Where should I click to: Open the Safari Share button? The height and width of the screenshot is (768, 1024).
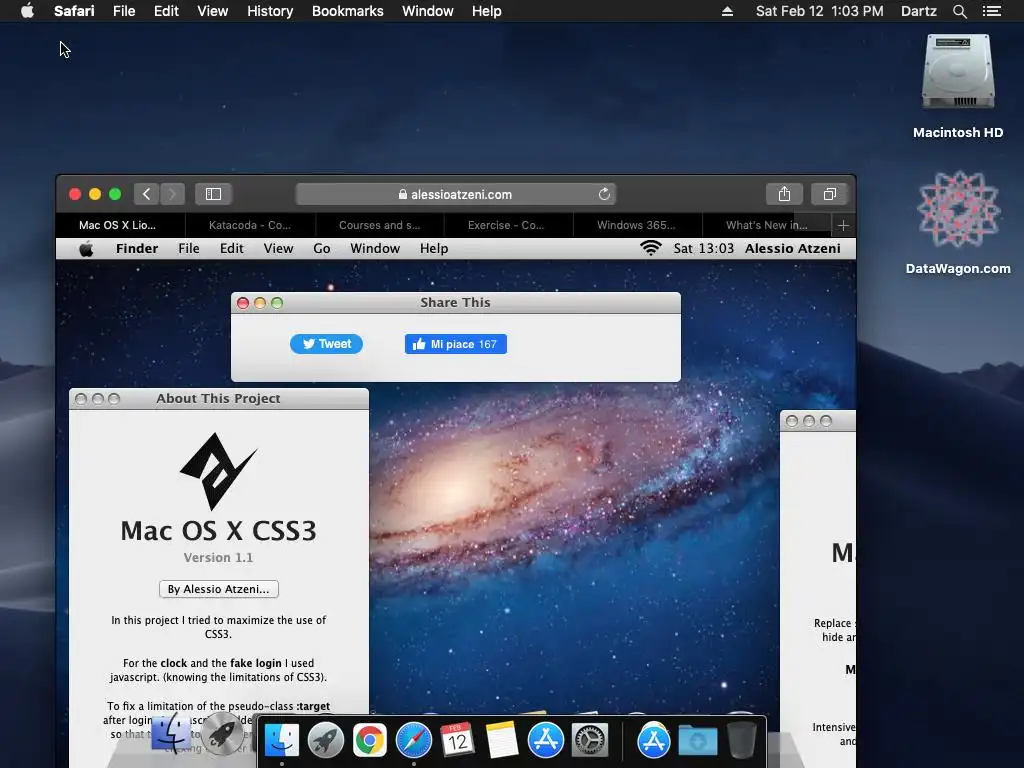pyautogui.click(x=784, y=194)
